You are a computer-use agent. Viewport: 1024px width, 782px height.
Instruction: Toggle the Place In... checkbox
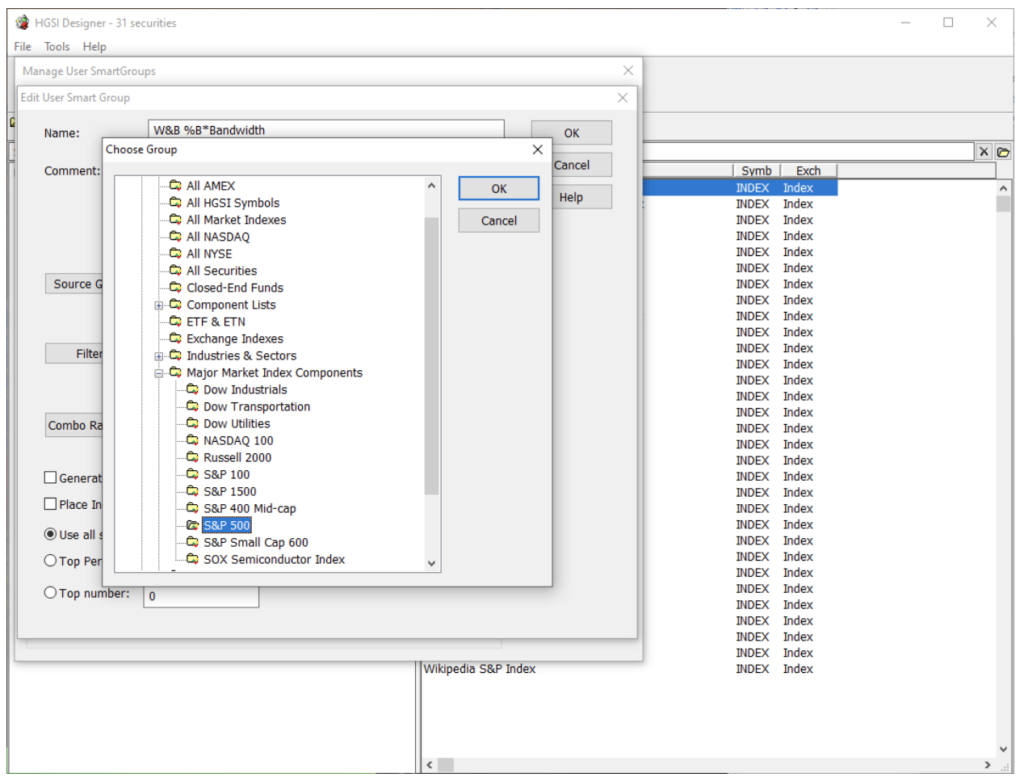(50, 504)
